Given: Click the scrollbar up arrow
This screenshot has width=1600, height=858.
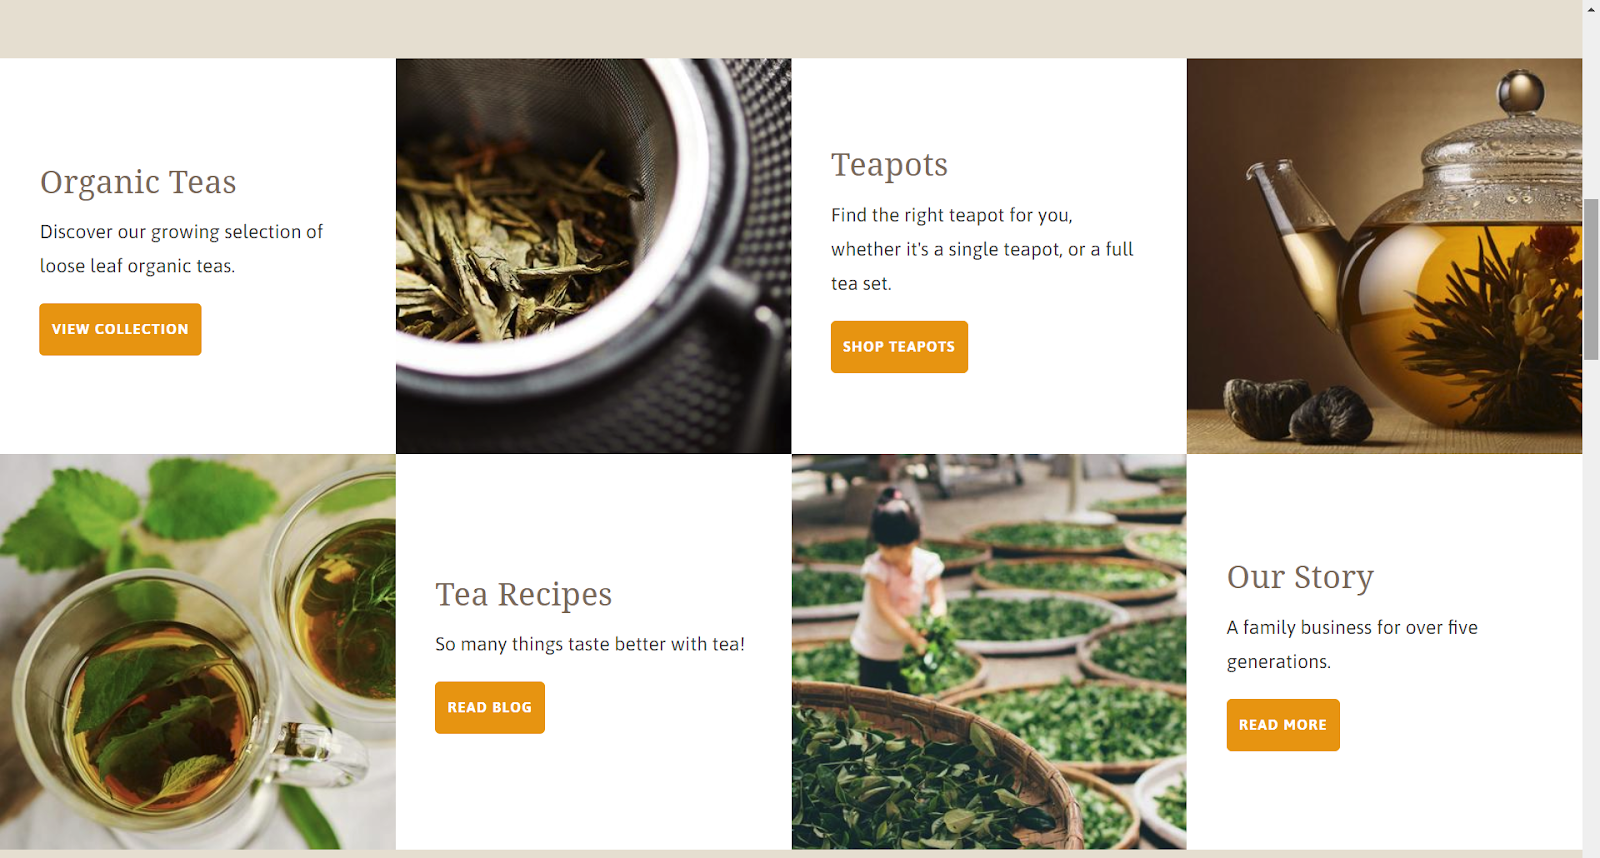Looking at the screenshot, I should tap(1591, 8).
